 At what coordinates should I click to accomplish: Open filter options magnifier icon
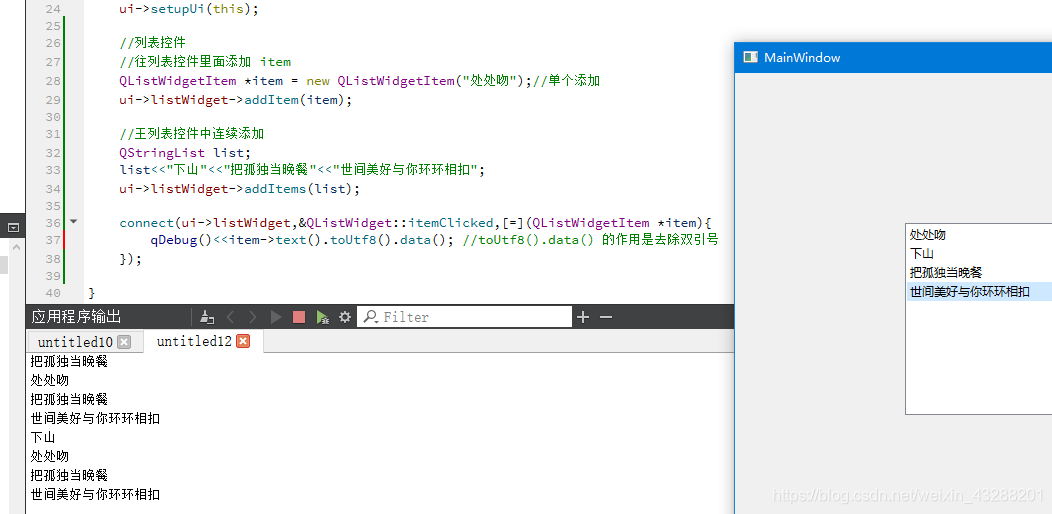click(370, 317)
